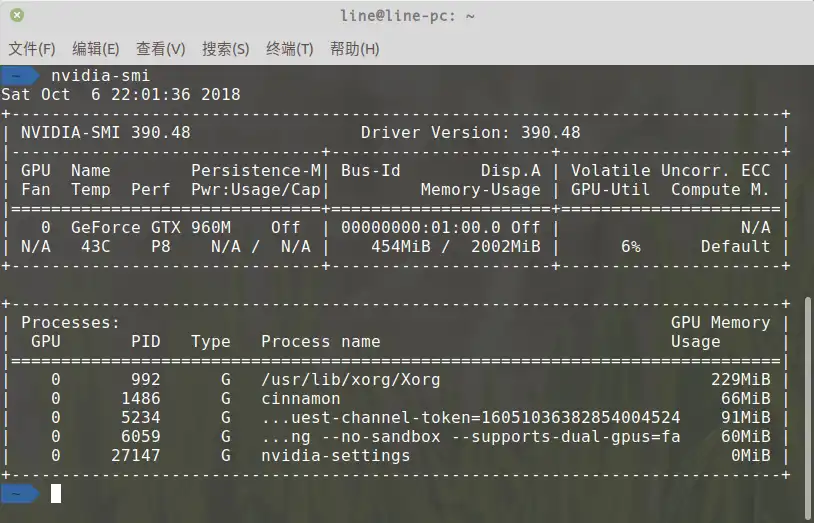Click the 60MiB memory usage value
The image size is (814, 523).
tap(745, 436)
